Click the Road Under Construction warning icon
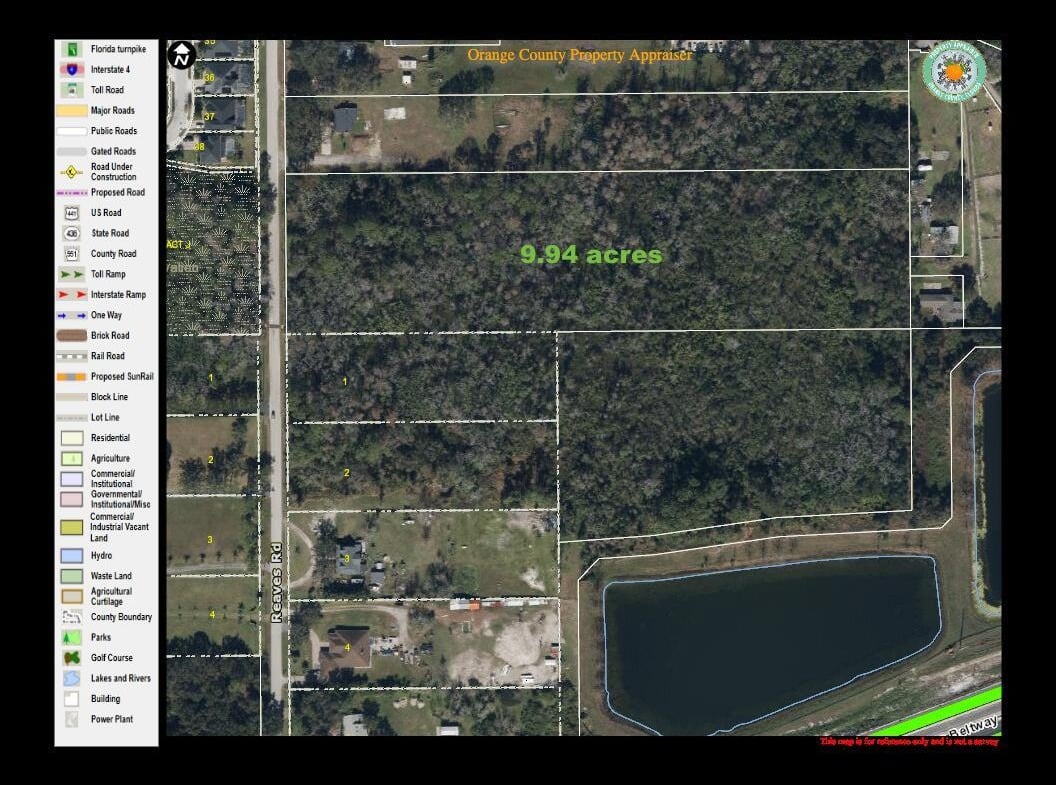The height and width of the screenshot is (785, 1056). [71, 172]
